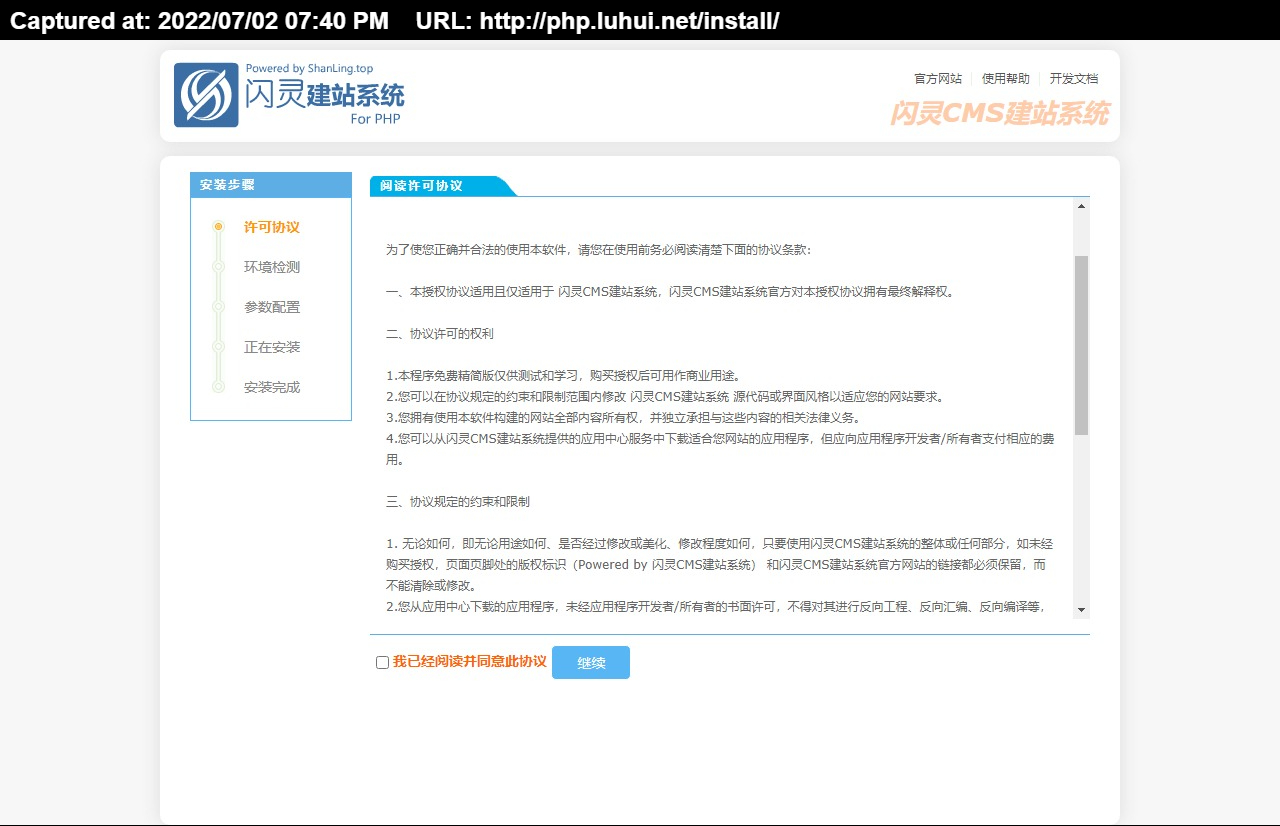Click the 继续 button
Image resolution: width=1280 pixels, height=826 pixels.
point(591,663)
